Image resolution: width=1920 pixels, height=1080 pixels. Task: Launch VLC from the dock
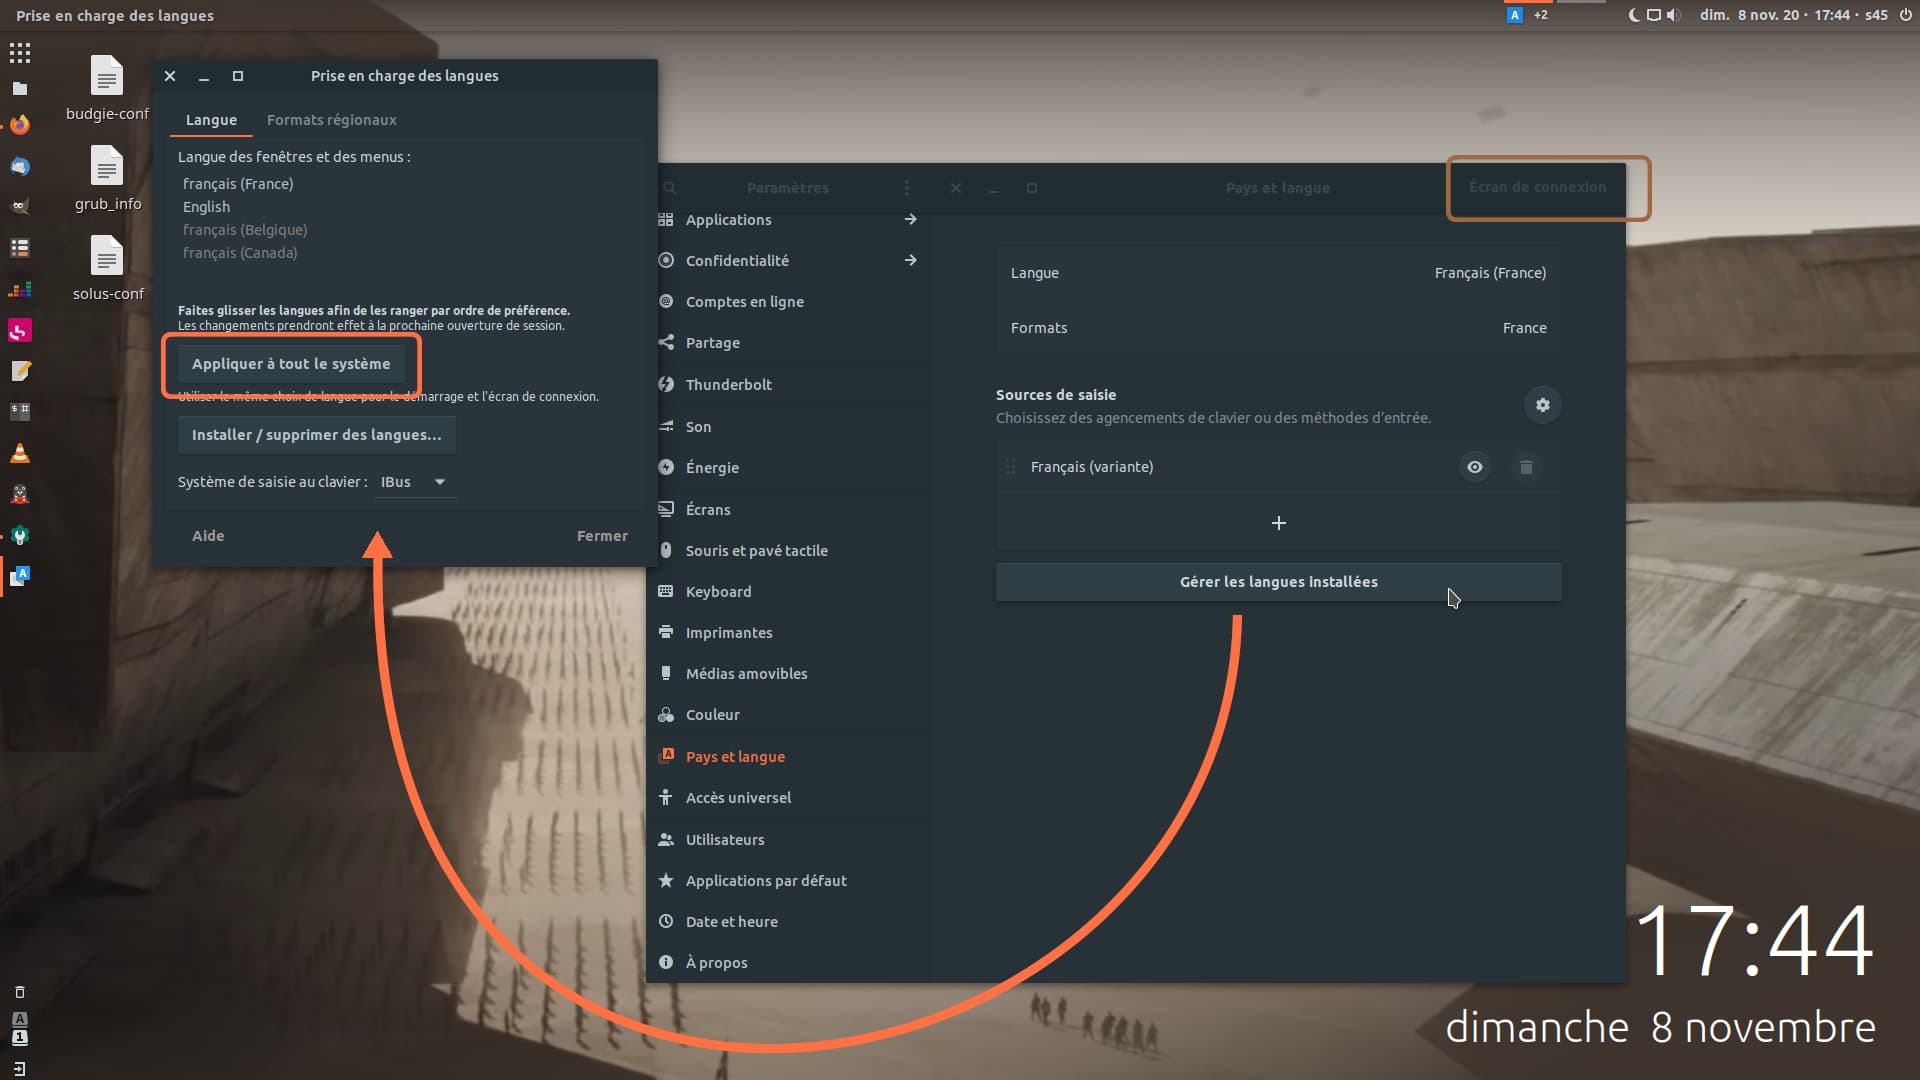point(20,453)
